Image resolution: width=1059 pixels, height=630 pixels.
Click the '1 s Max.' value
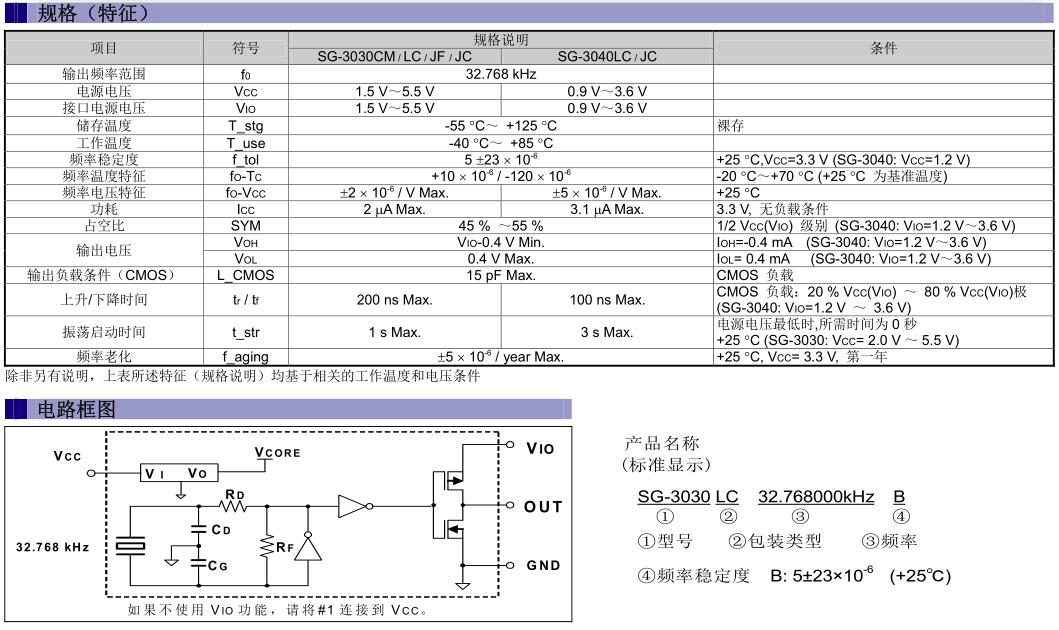394,332
